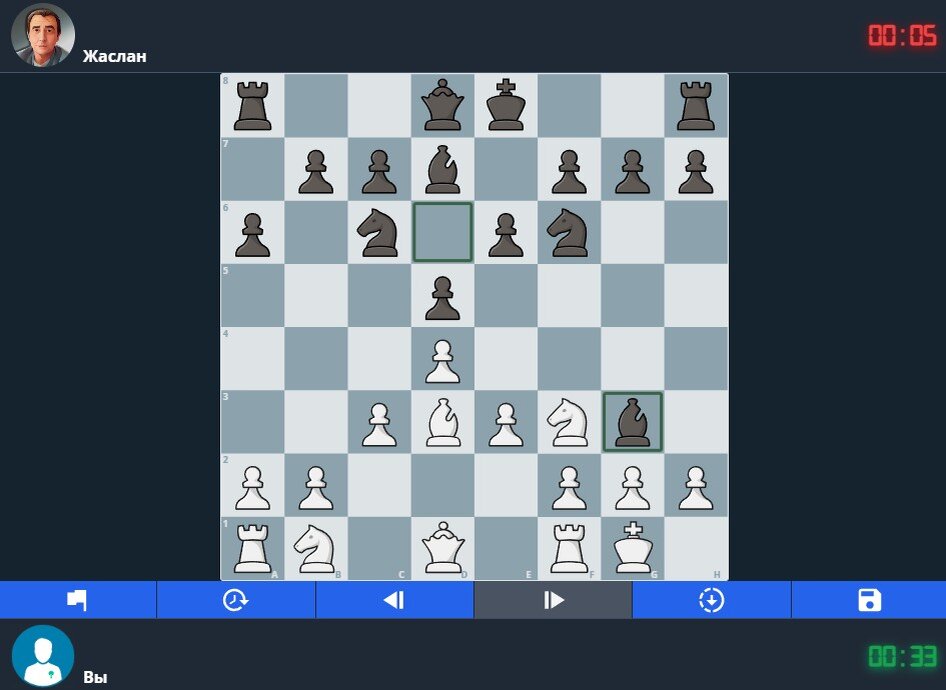Click the black pawn on d5

coord(443,298)
